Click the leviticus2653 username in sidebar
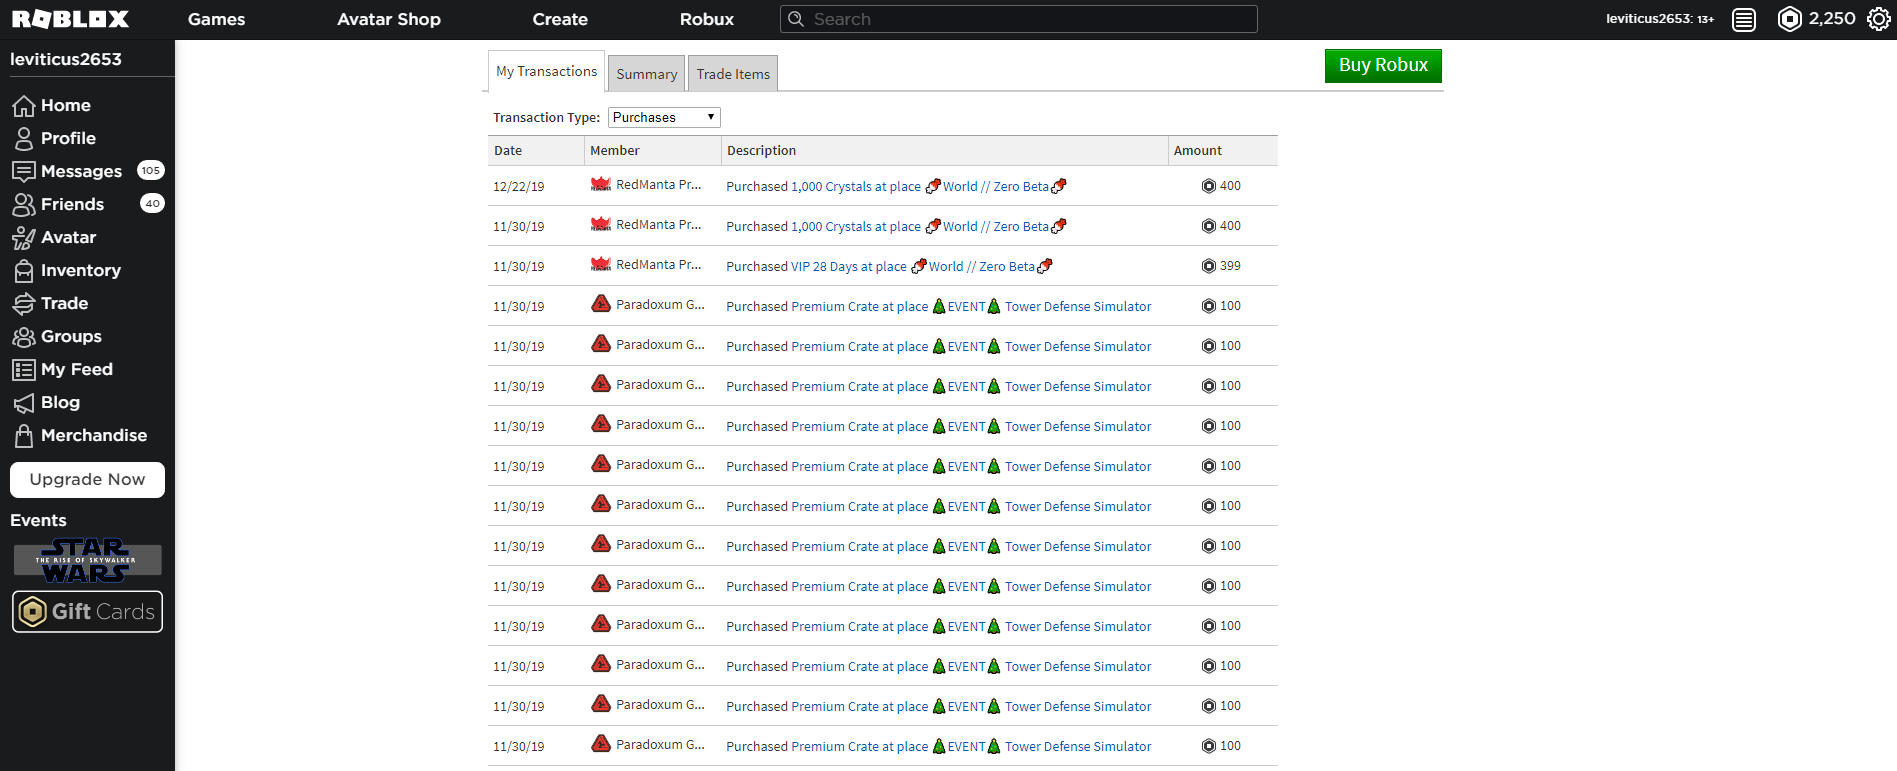This screenshot has height=771, width=1897. click(x=66, y=59)
